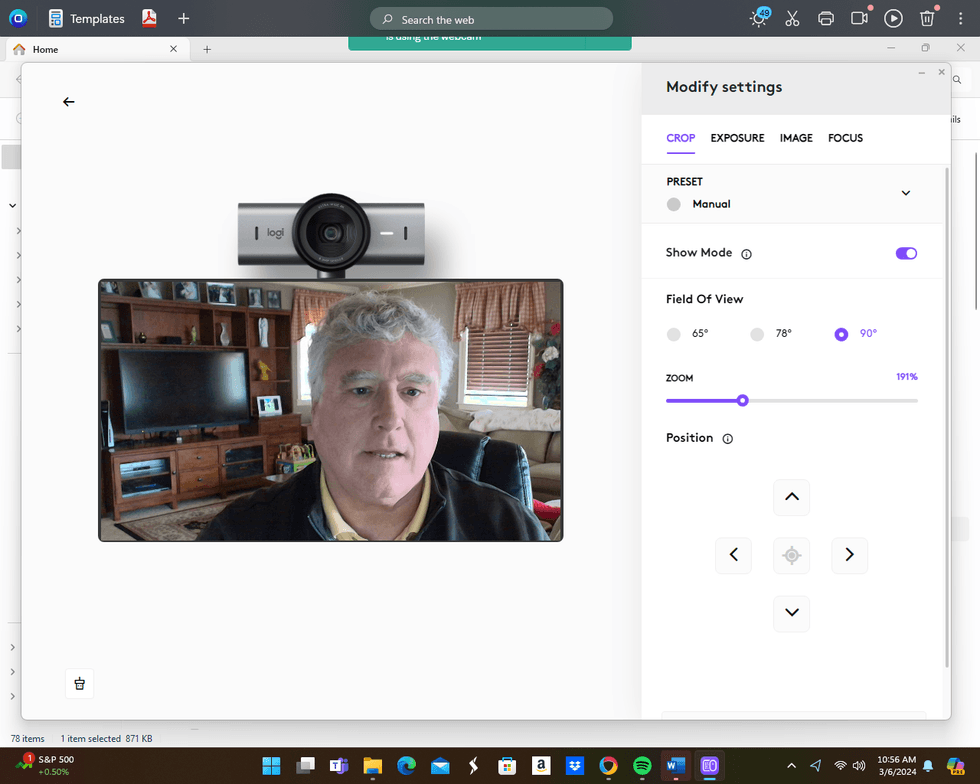Screen dimensions: 980x784
Task: Open the trash icon with notification dot
Action: [927, 18]
